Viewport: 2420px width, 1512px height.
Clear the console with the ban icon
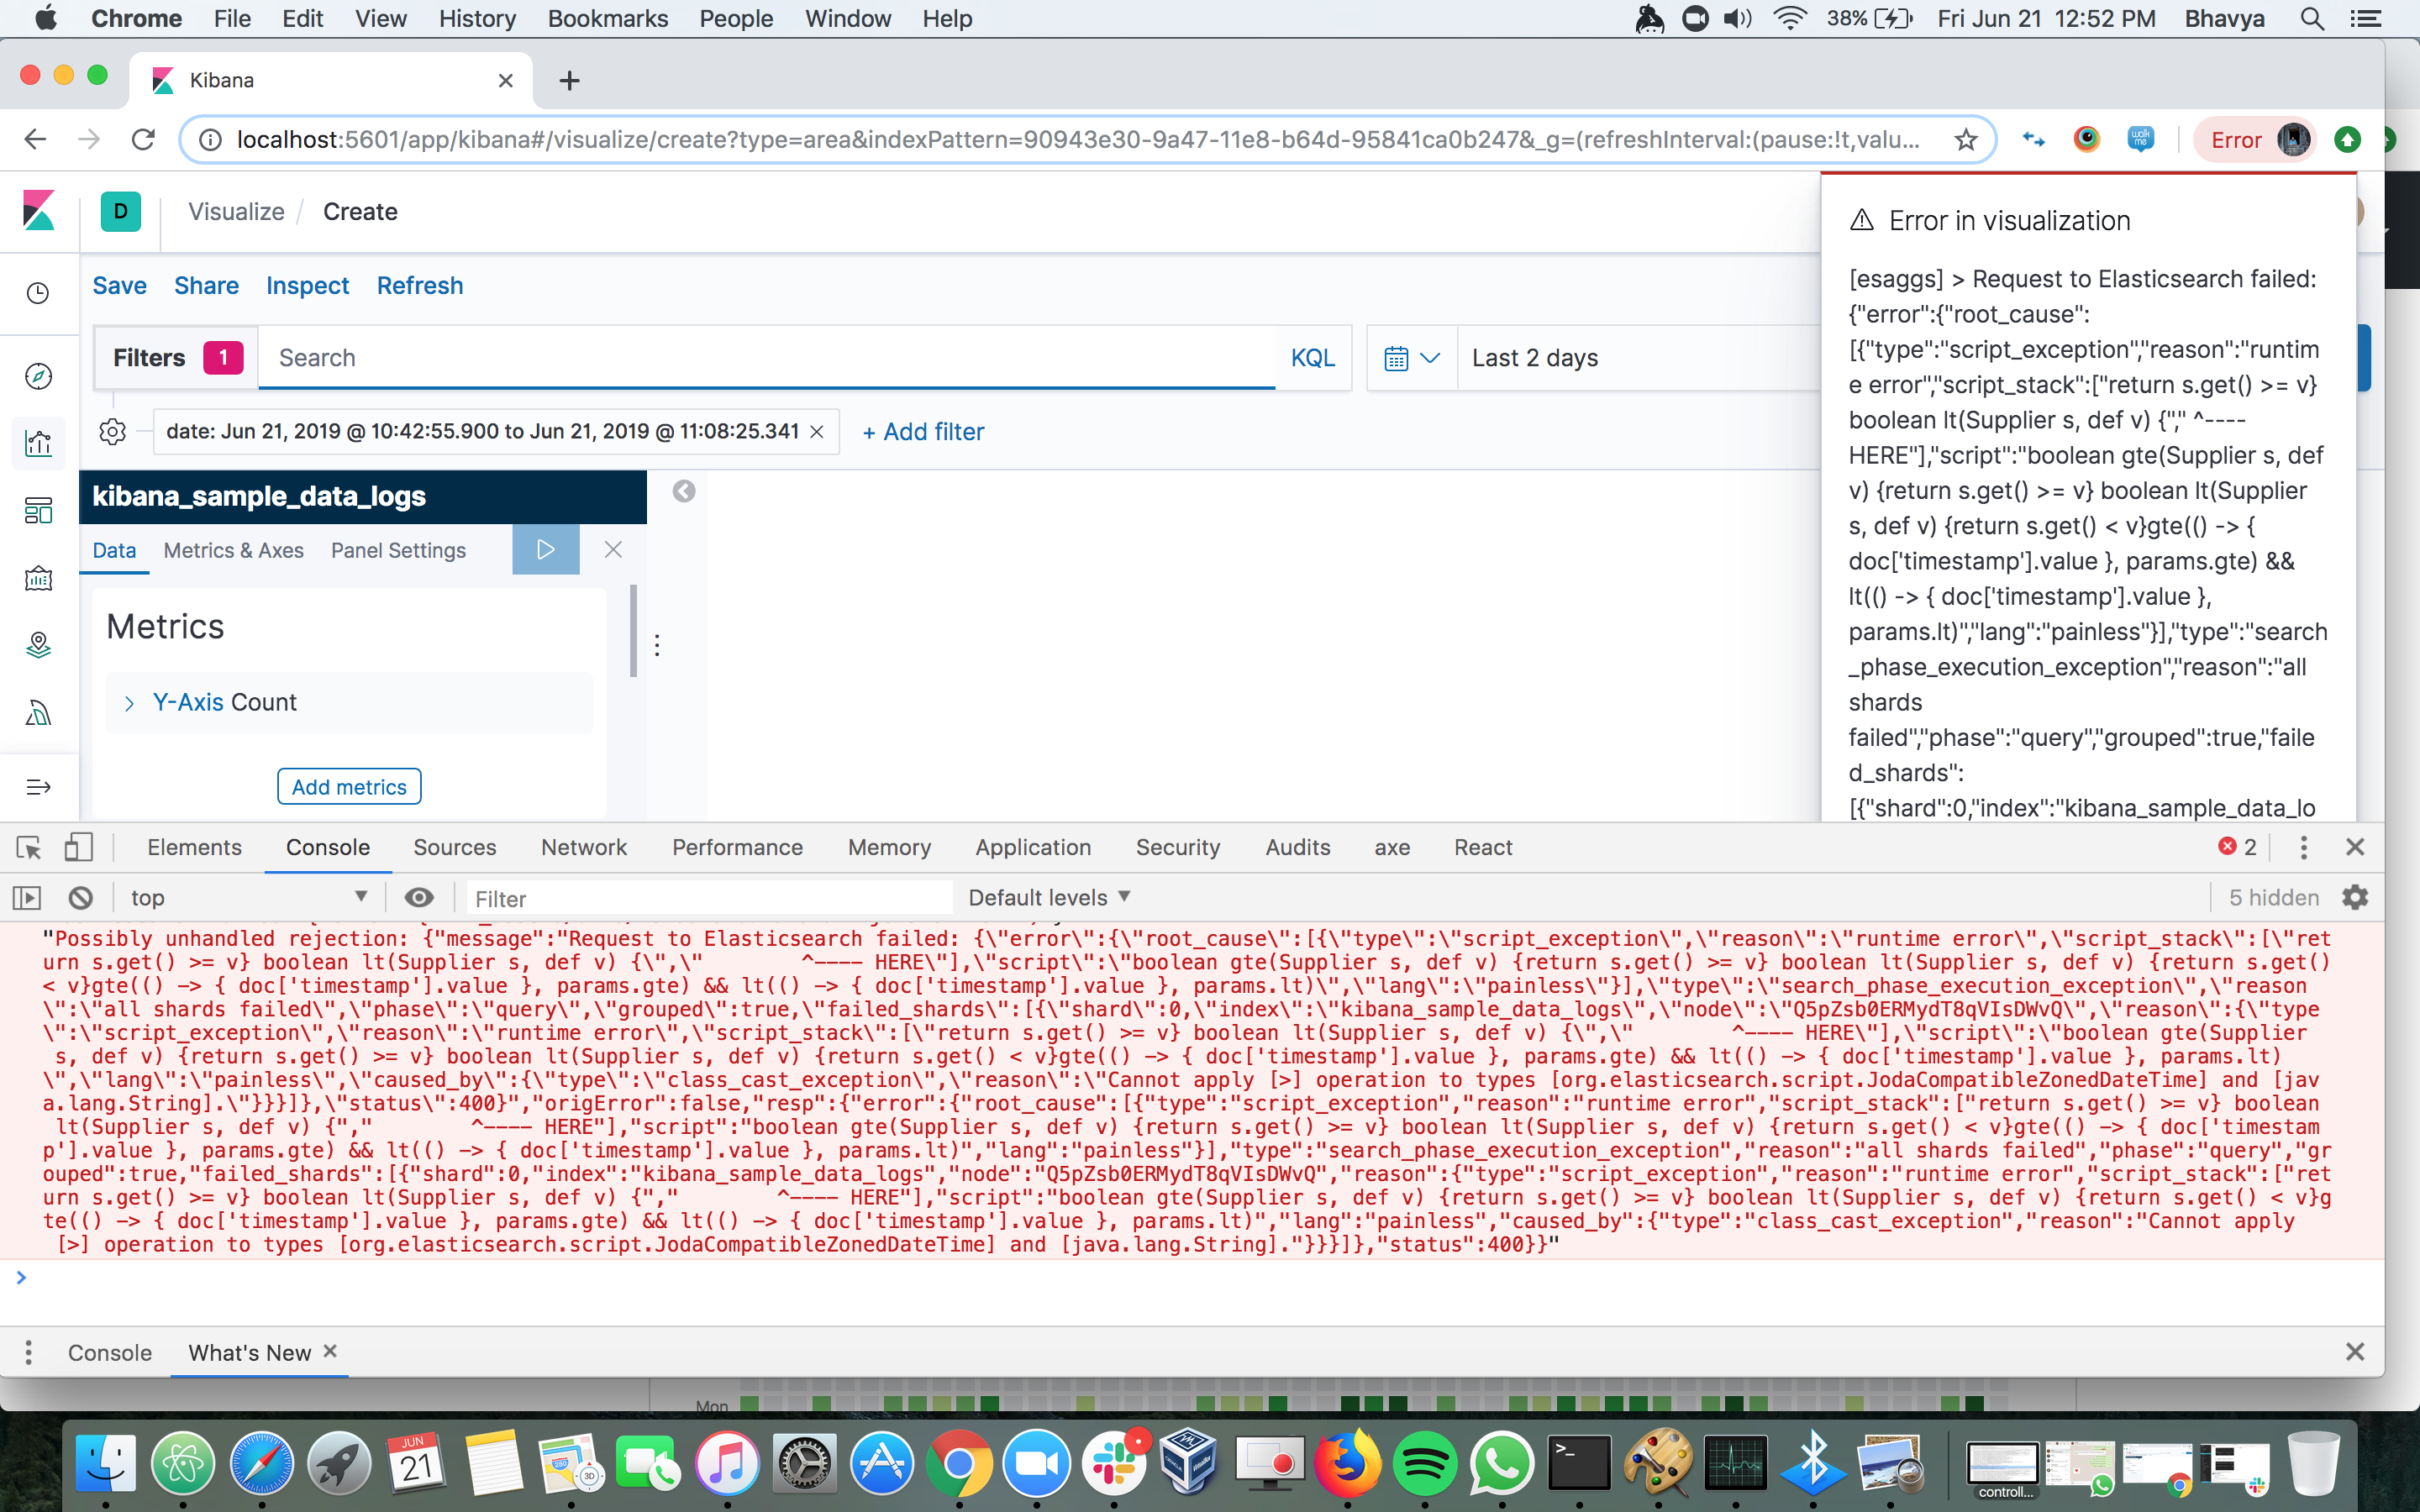point(80,897)
